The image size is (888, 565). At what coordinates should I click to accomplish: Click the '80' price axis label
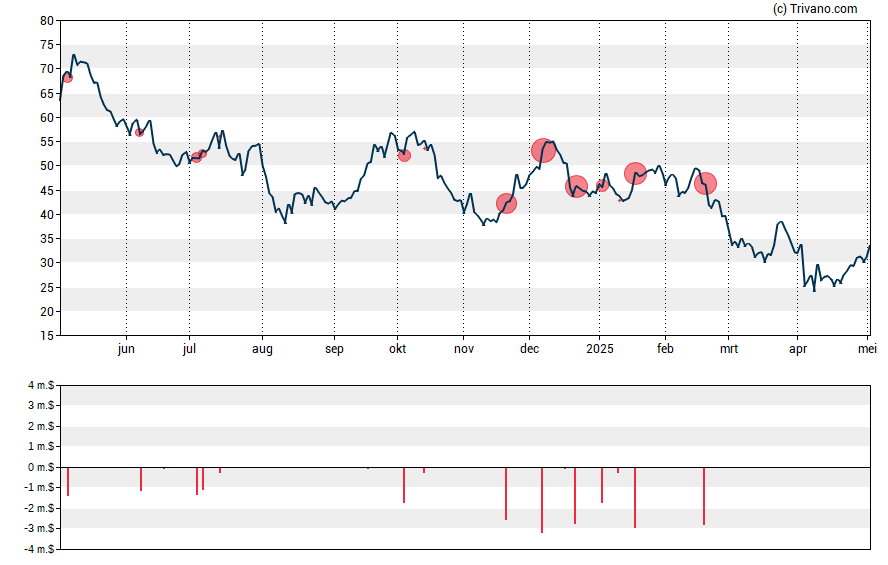[x=47, y=21]
